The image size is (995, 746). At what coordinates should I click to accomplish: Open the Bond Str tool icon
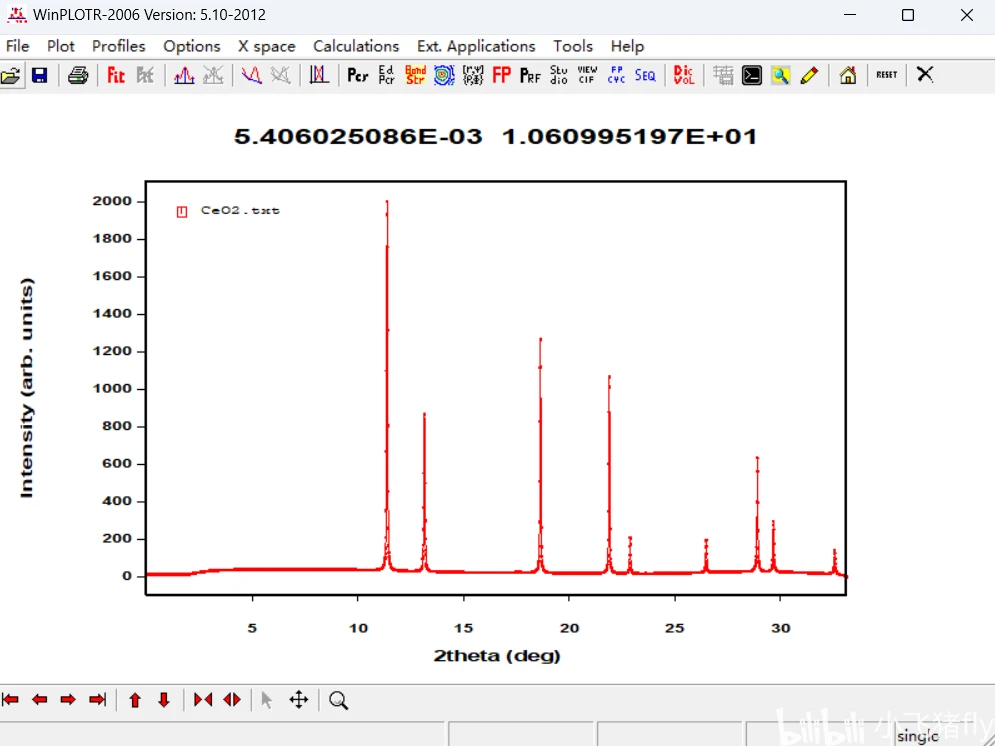(415, 75)
